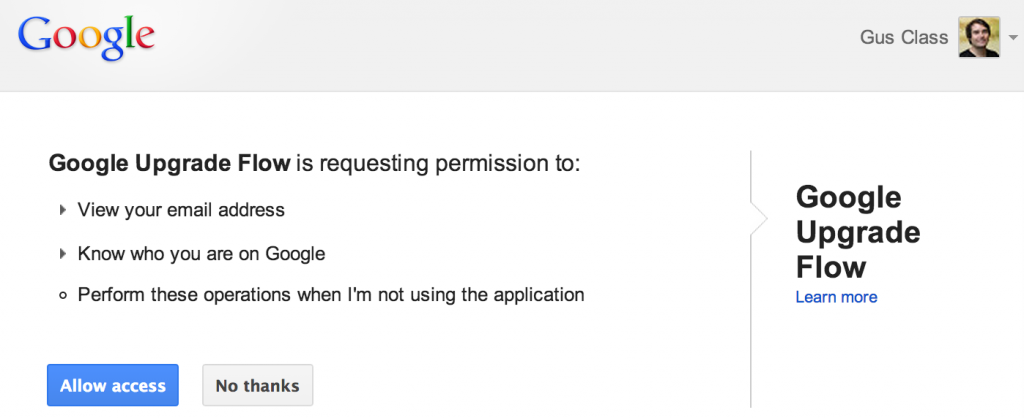Click the is requesting permission to text
Viewport: 1024px width, 418px height.
(438, 163)
